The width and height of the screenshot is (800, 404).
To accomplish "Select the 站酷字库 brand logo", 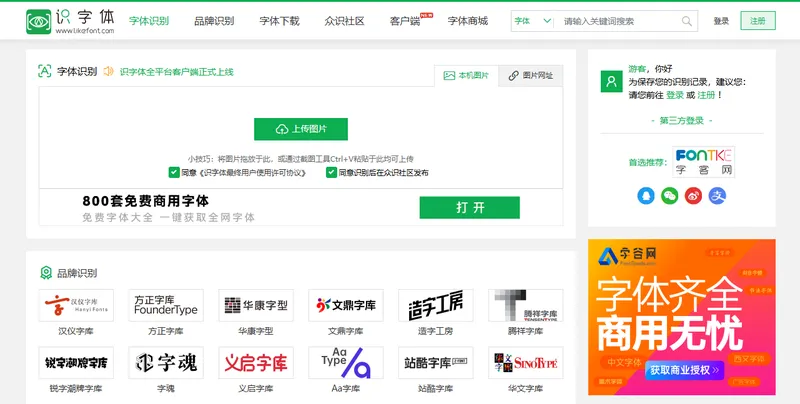I will [435, 363].
